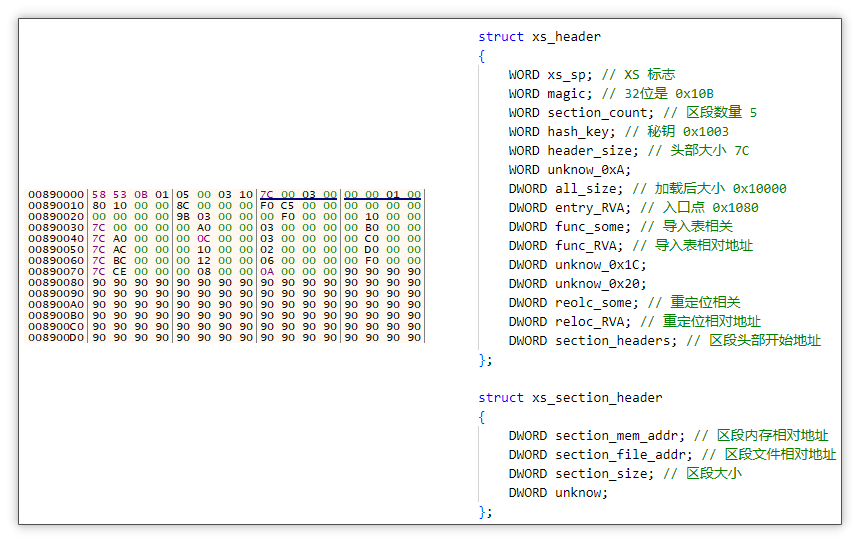Select the 'DWORD func_some;' field
Viewport: 860px width, 543px height.
tap(569, 227)
